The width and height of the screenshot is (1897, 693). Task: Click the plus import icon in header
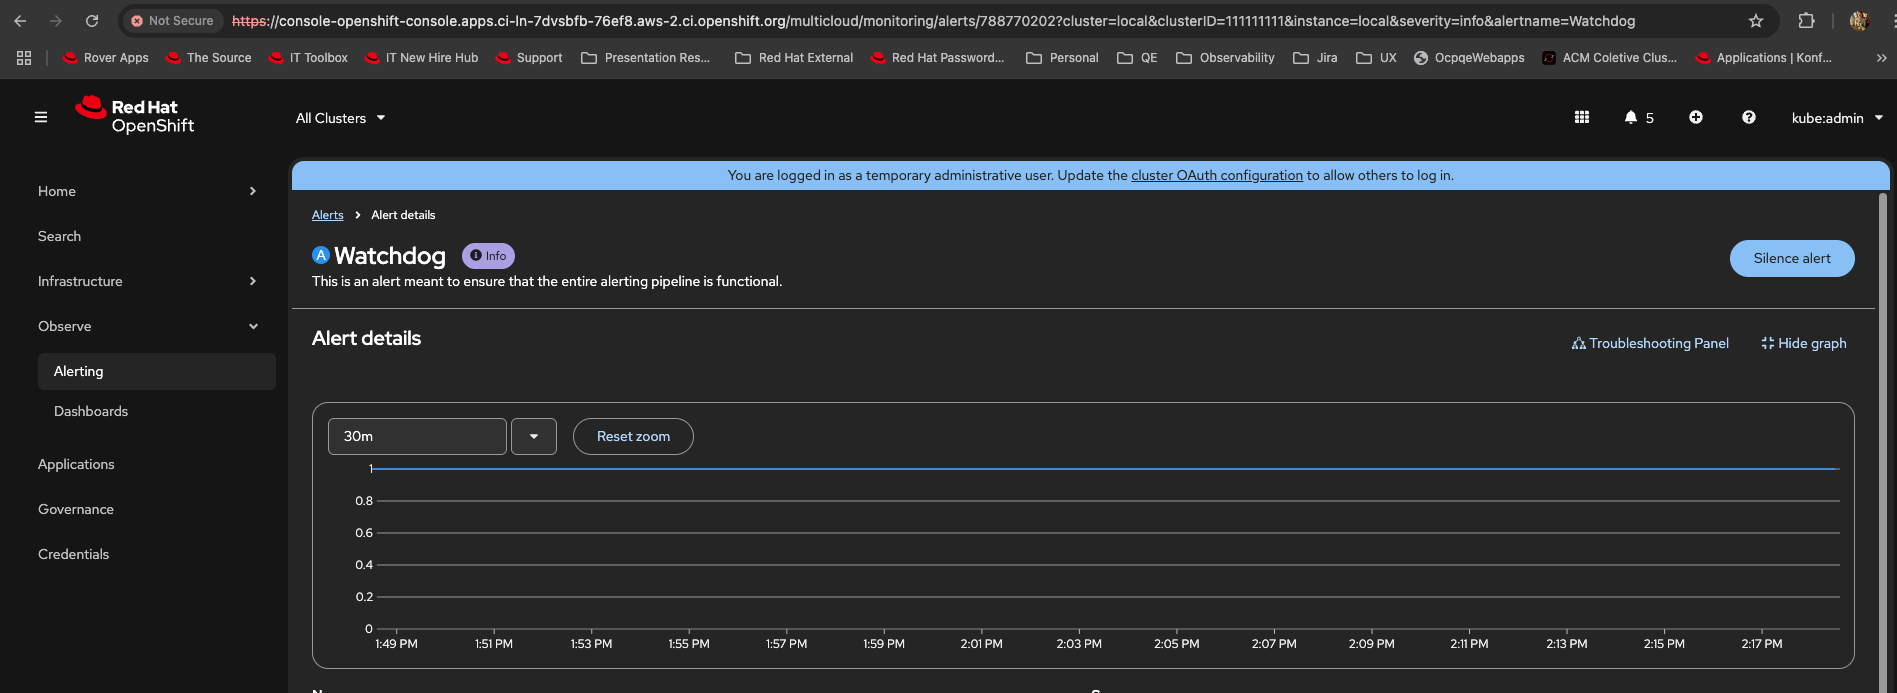1695,117
